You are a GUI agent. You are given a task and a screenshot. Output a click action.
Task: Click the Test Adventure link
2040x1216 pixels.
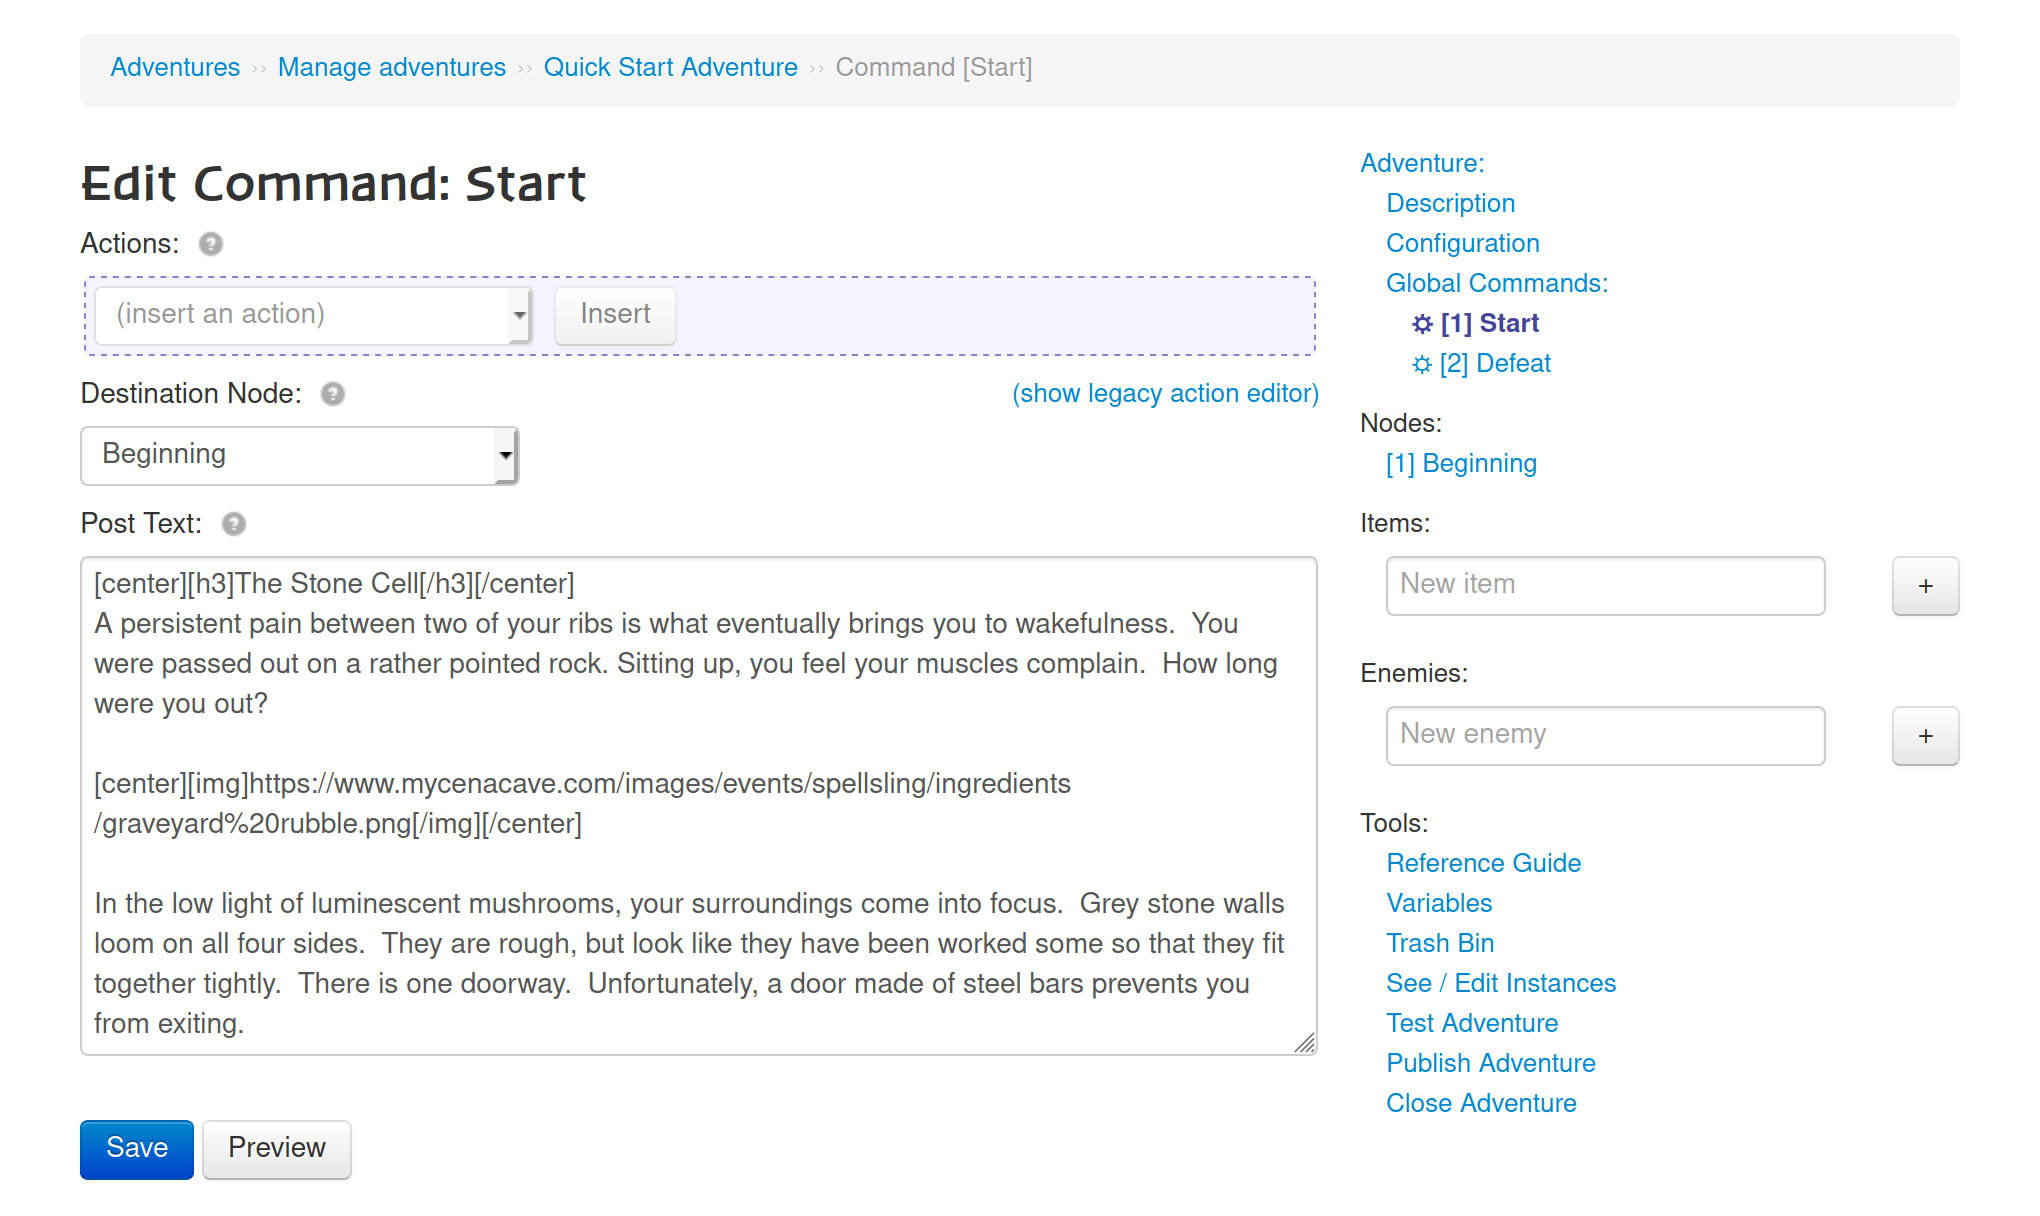pos(1472,1023)
